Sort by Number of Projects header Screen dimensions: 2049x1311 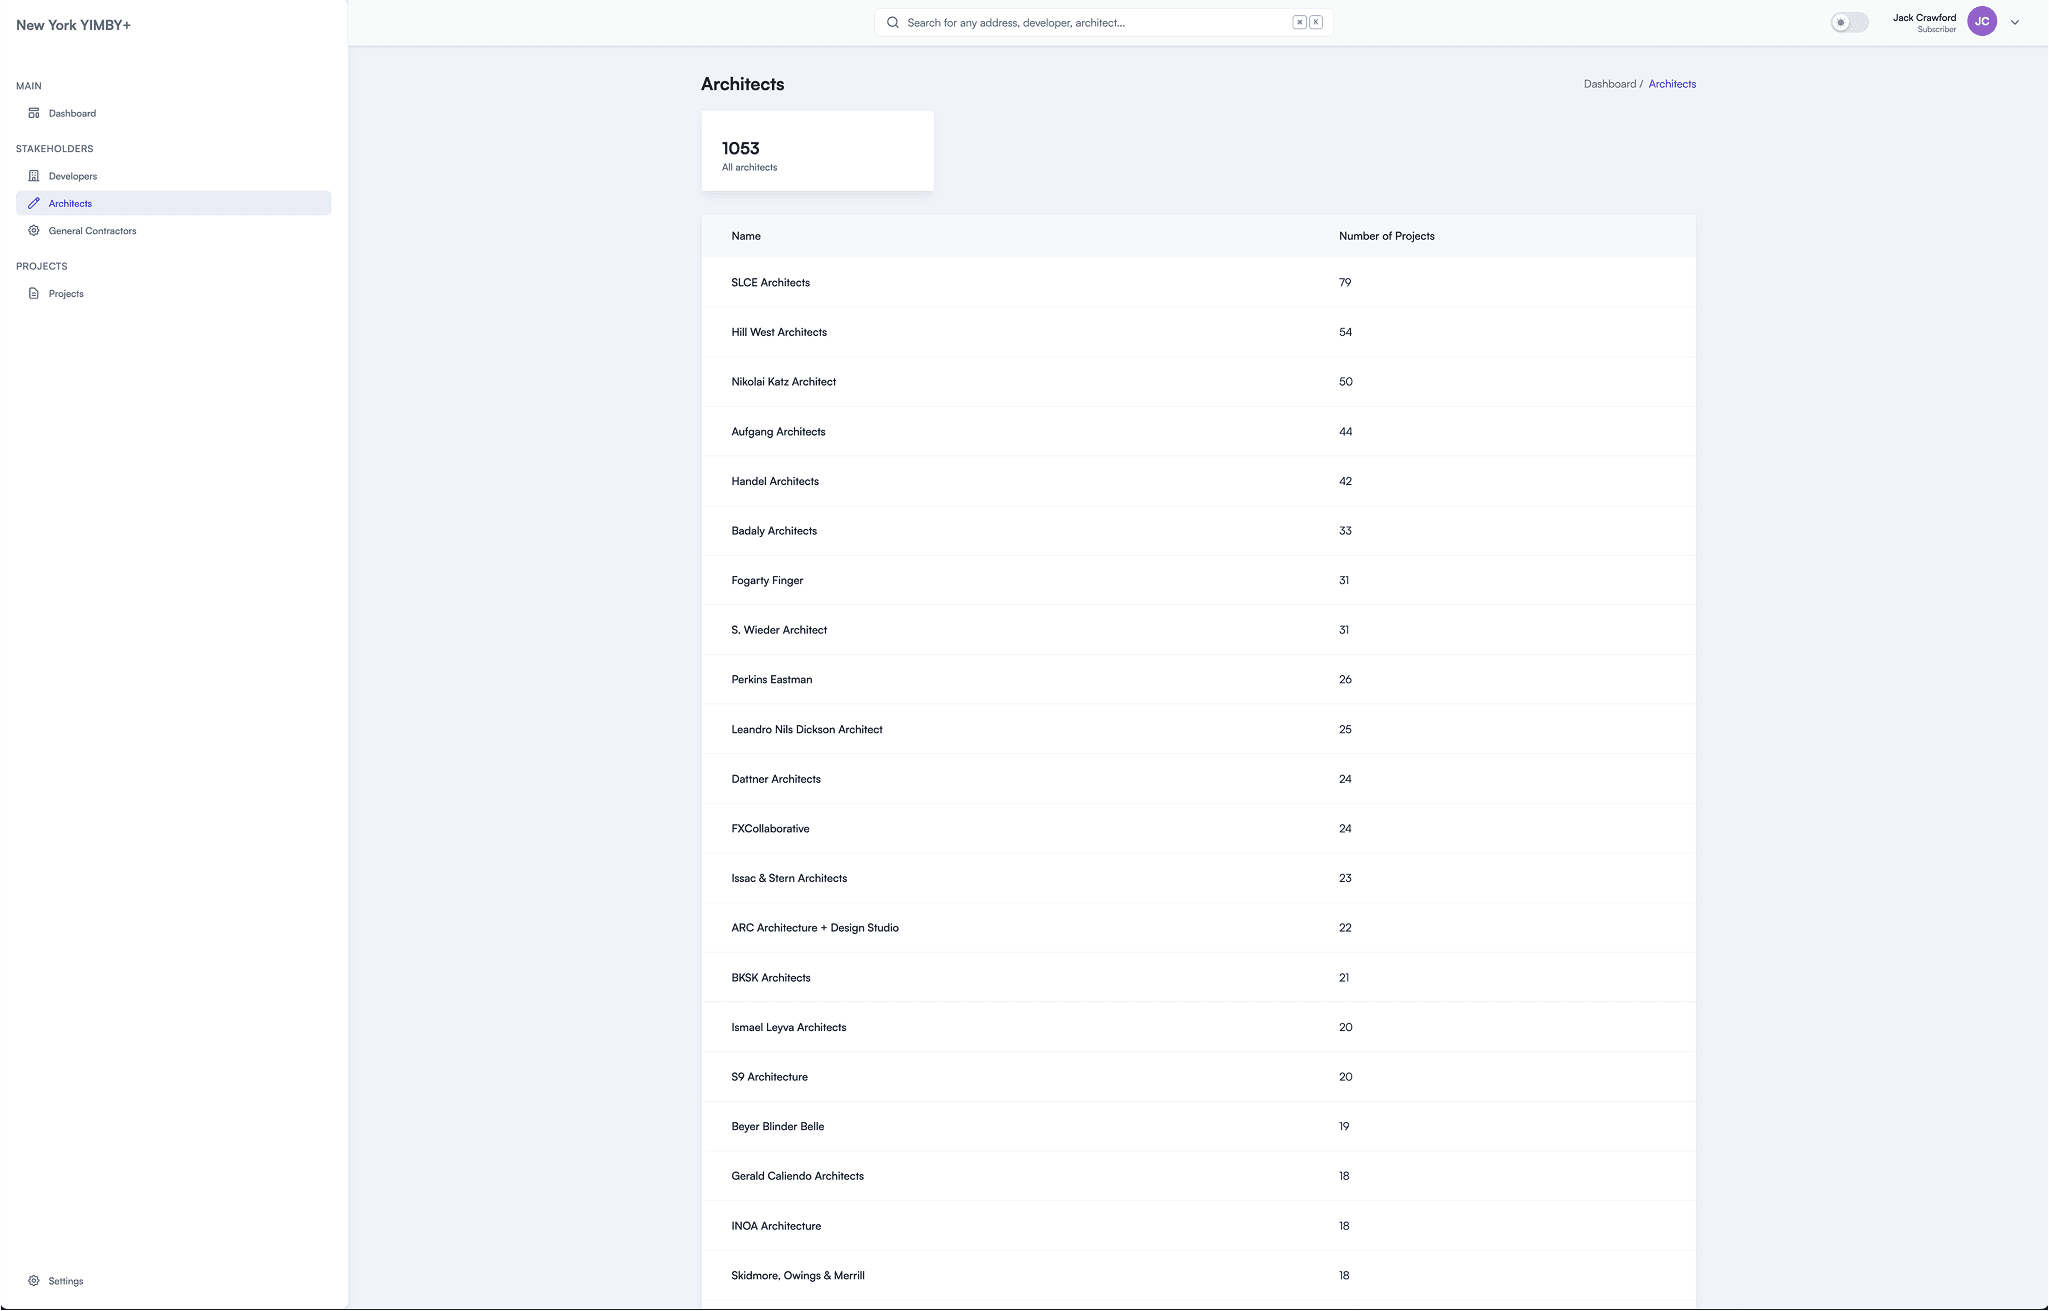tap(1386, 236)
